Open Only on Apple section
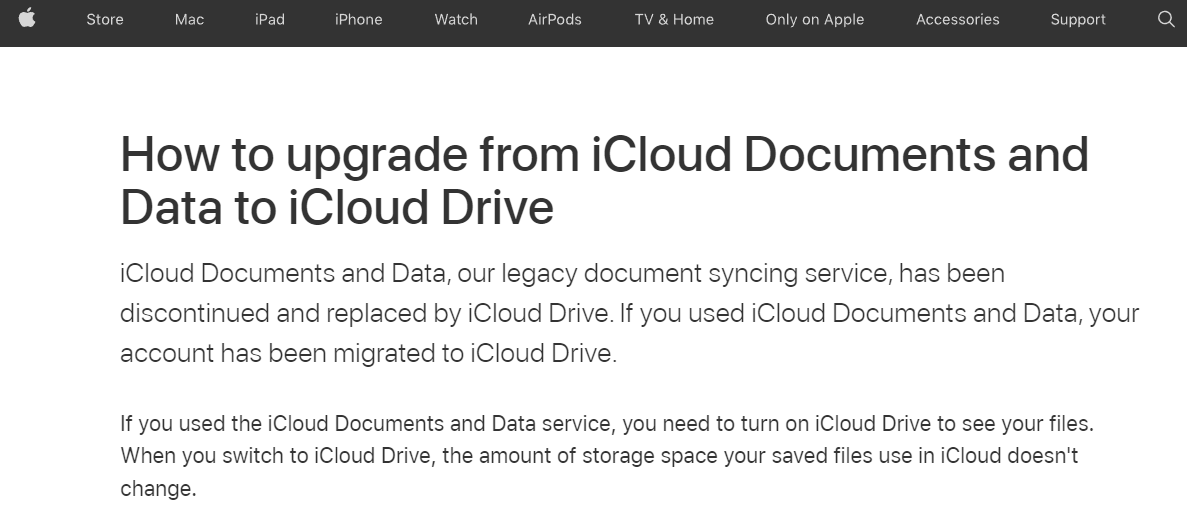The height and width of the screenshot is (507, 1187). click(815, 20)
